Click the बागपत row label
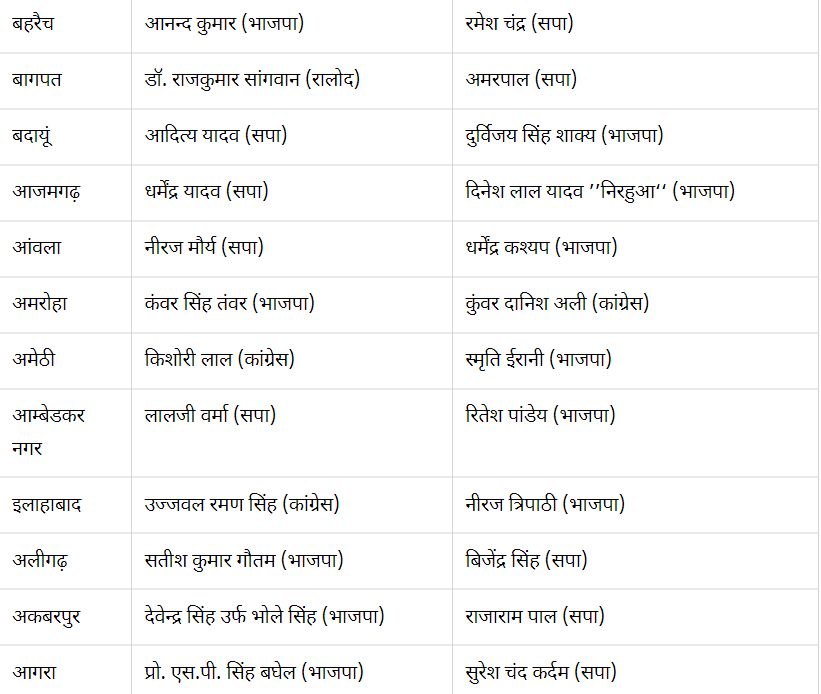The width and height of the screenshot is (821, 694). pyautogui.click(x=37, y=80)
